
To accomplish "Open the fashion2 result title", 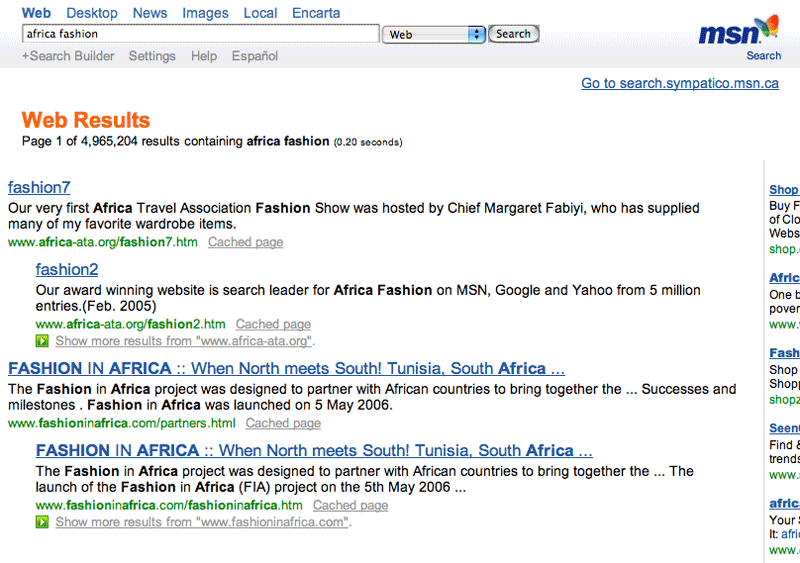I will click(67, 270).
